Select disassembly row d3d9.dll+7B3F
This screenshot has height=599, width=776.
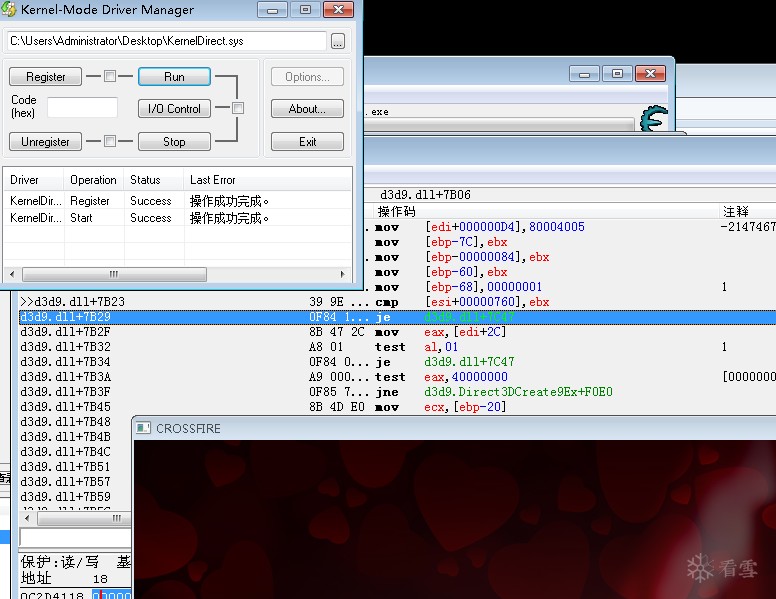pos(397,392)
